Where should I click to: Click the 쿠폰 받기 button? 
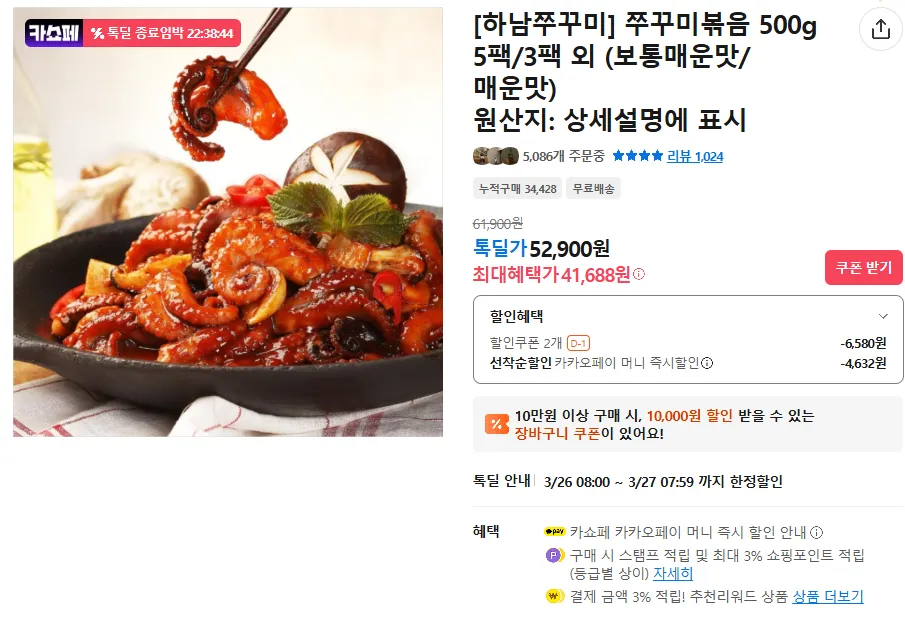point(863,267)
